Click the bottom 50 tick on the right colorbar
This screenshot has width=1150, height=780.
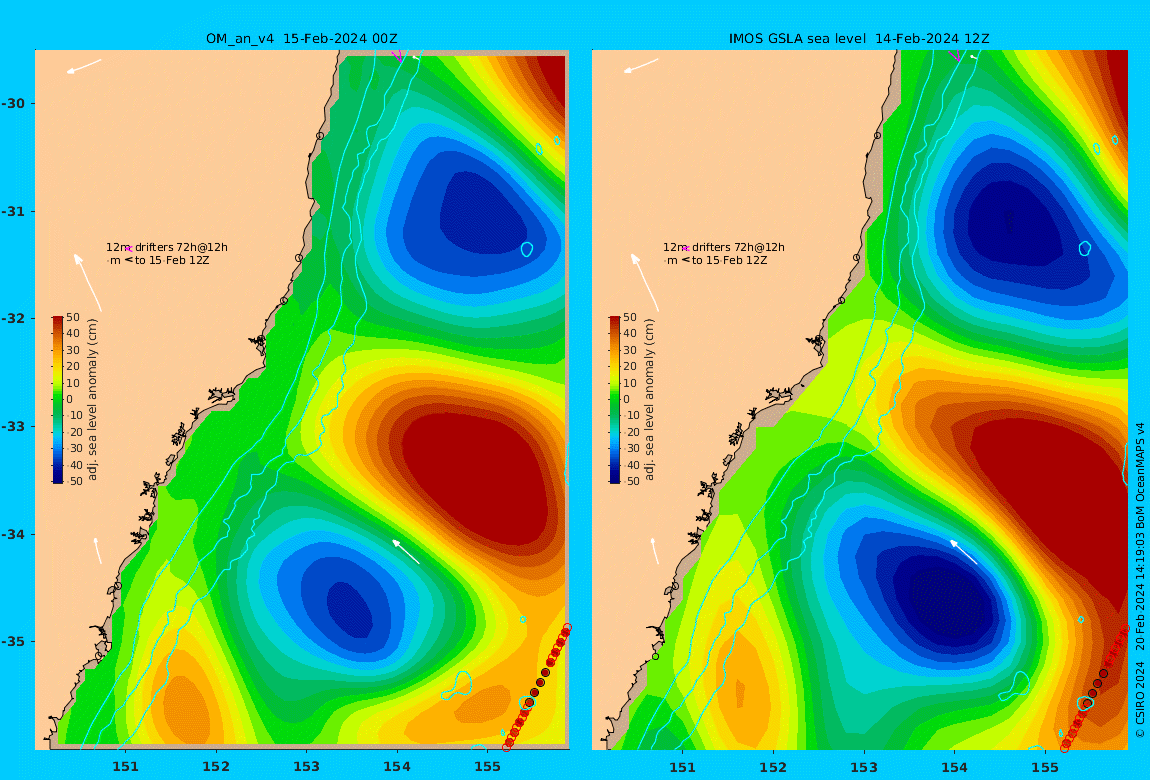tap(630, 481)
